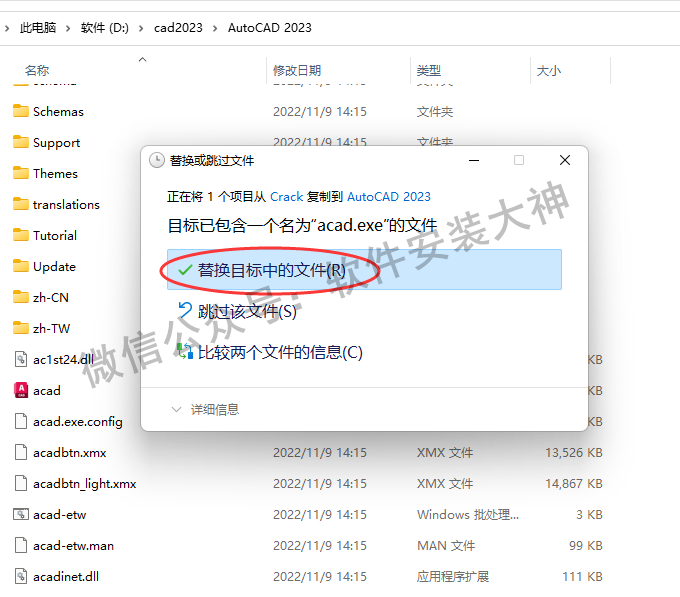Screen dimensions: 680x597
Task: Click the Schemas folder icon
Action: click(x=20, y=111)
